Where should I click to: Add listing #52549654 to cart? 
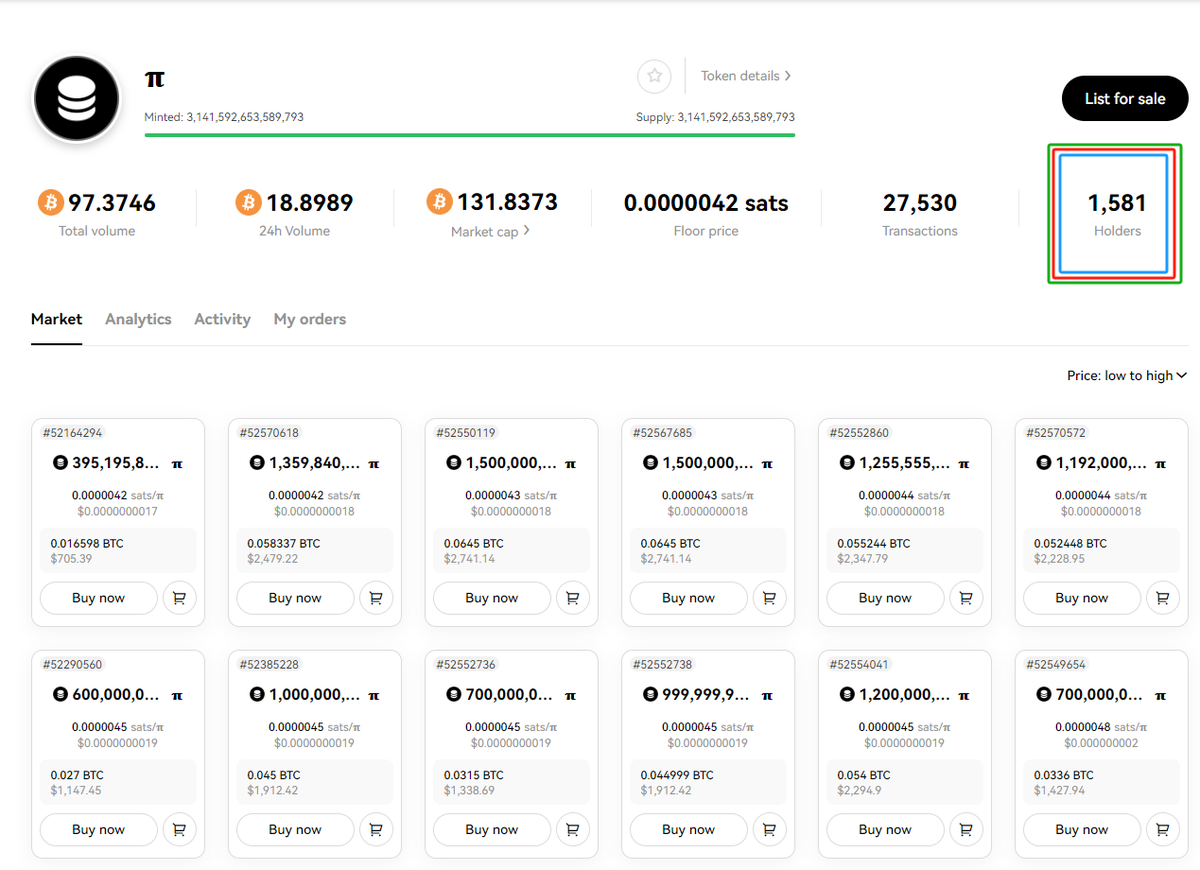tap(1162, 829)
